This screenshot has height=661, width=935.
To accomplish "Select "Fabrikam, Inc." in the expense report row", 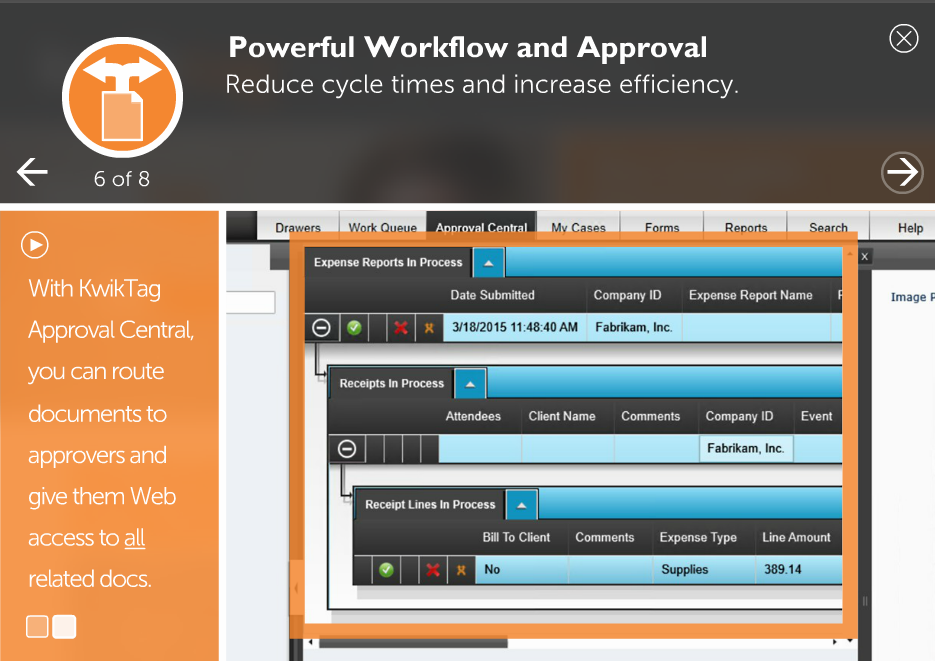I will [634, 327].
